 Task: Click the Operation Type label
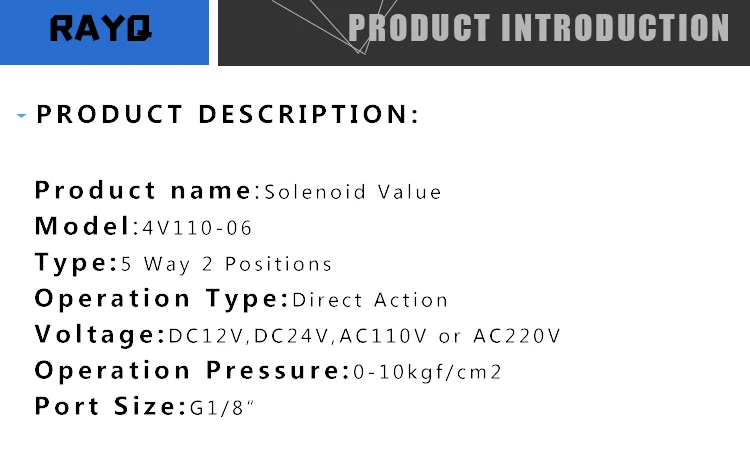click(162, 299)
